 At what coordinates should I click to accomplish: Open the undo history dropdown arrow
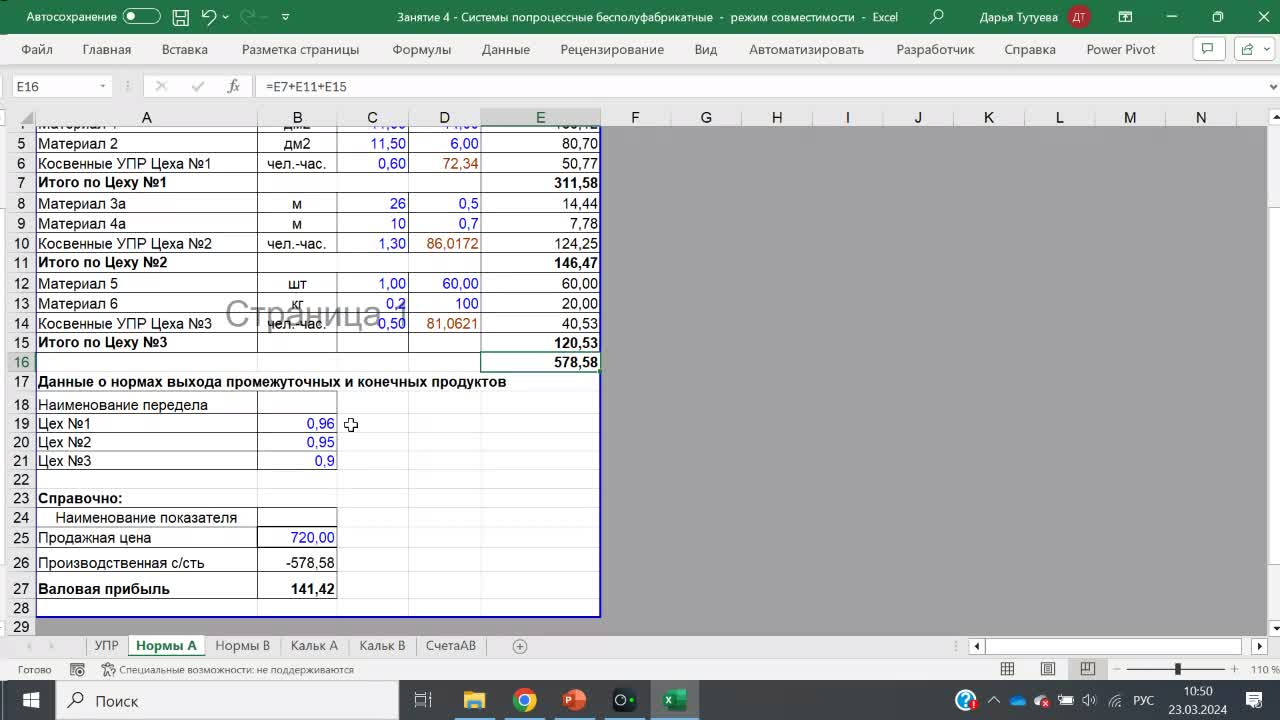pos(226,17)
